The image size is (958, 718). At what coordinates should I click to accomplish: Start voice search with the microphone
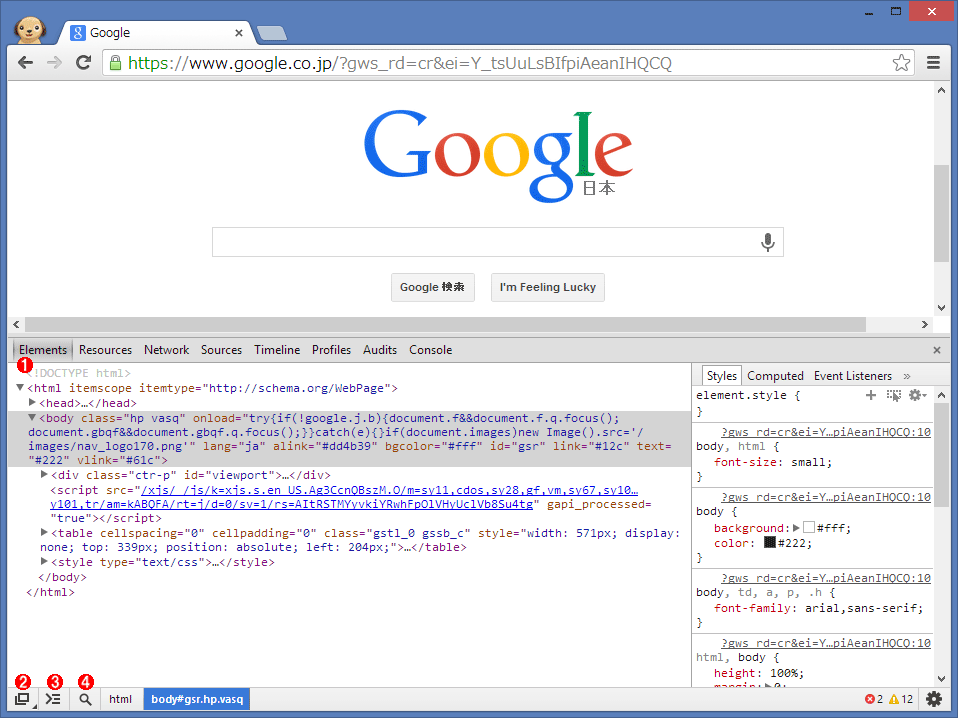pyautogui.click(x=767, y=242)
